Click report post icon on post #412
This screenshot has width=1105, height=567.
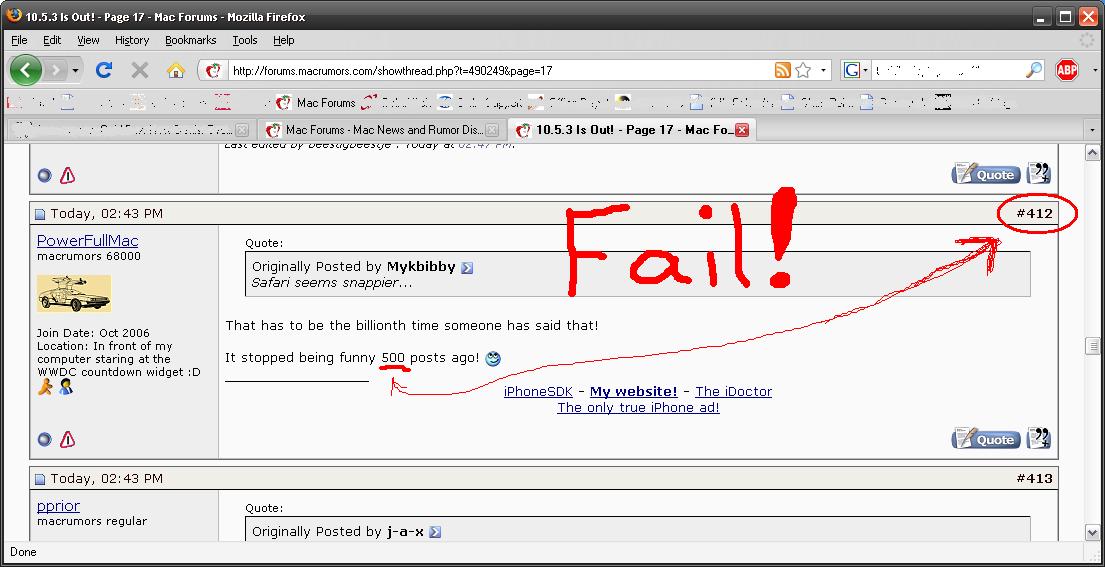tap(68, 440)
